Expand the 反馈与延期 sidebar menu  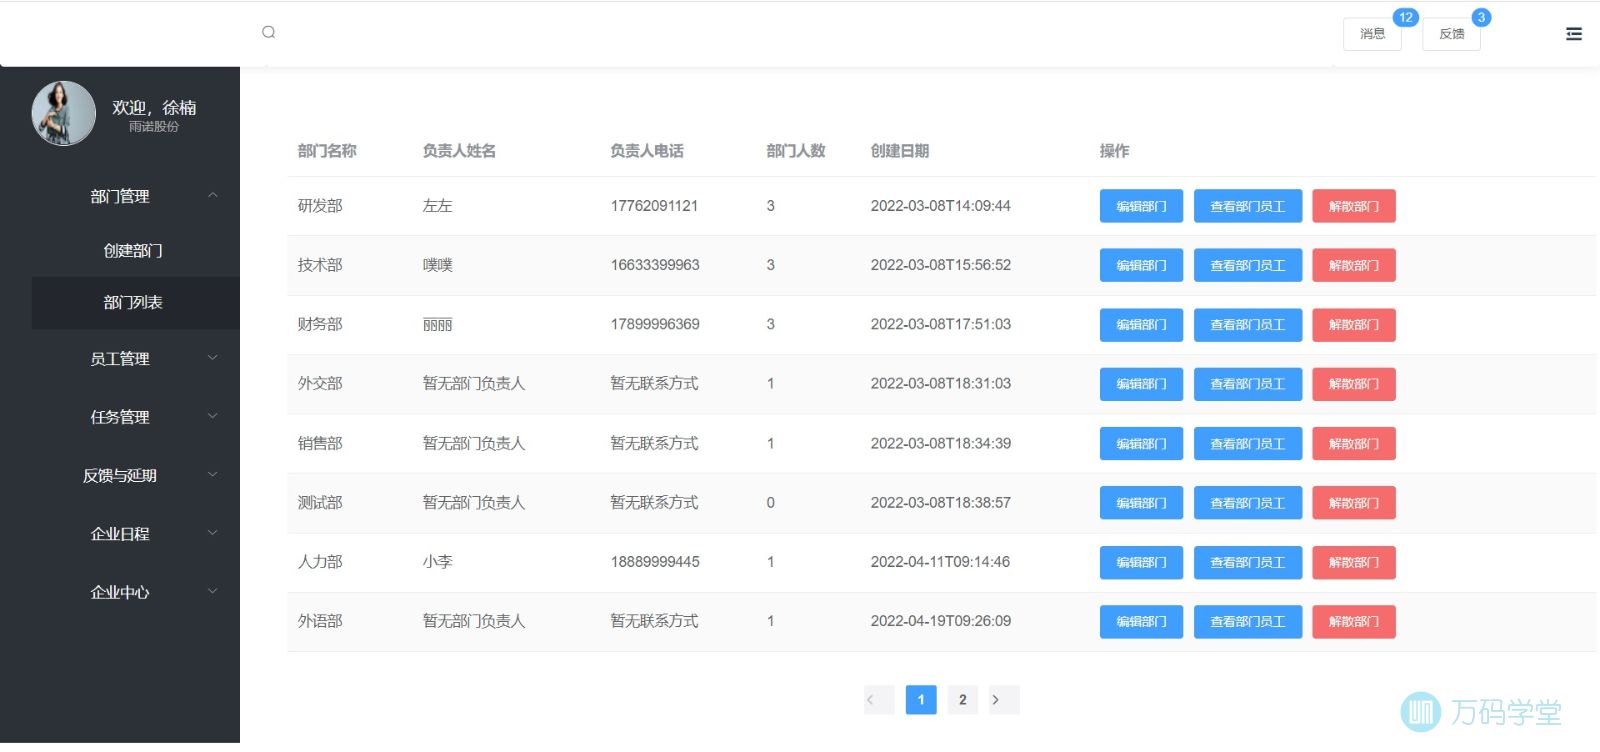click(120, 476)
